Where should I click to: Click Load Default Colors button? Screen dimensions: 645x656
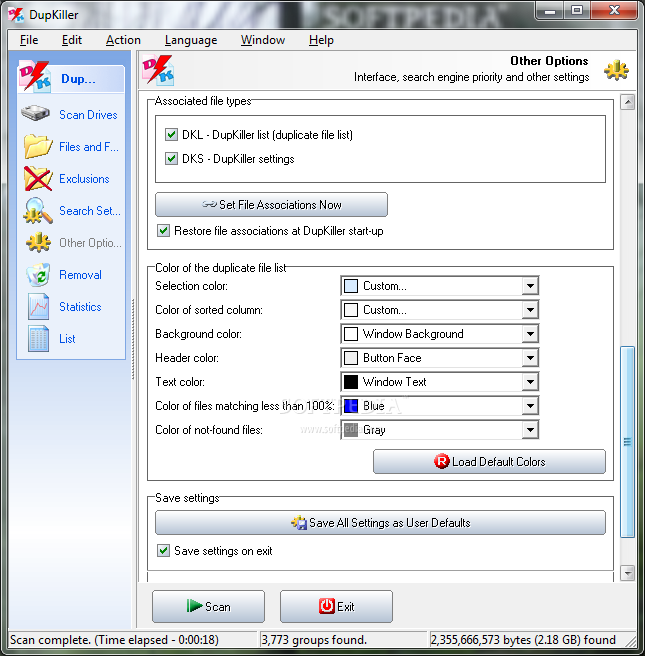[489, 461]
